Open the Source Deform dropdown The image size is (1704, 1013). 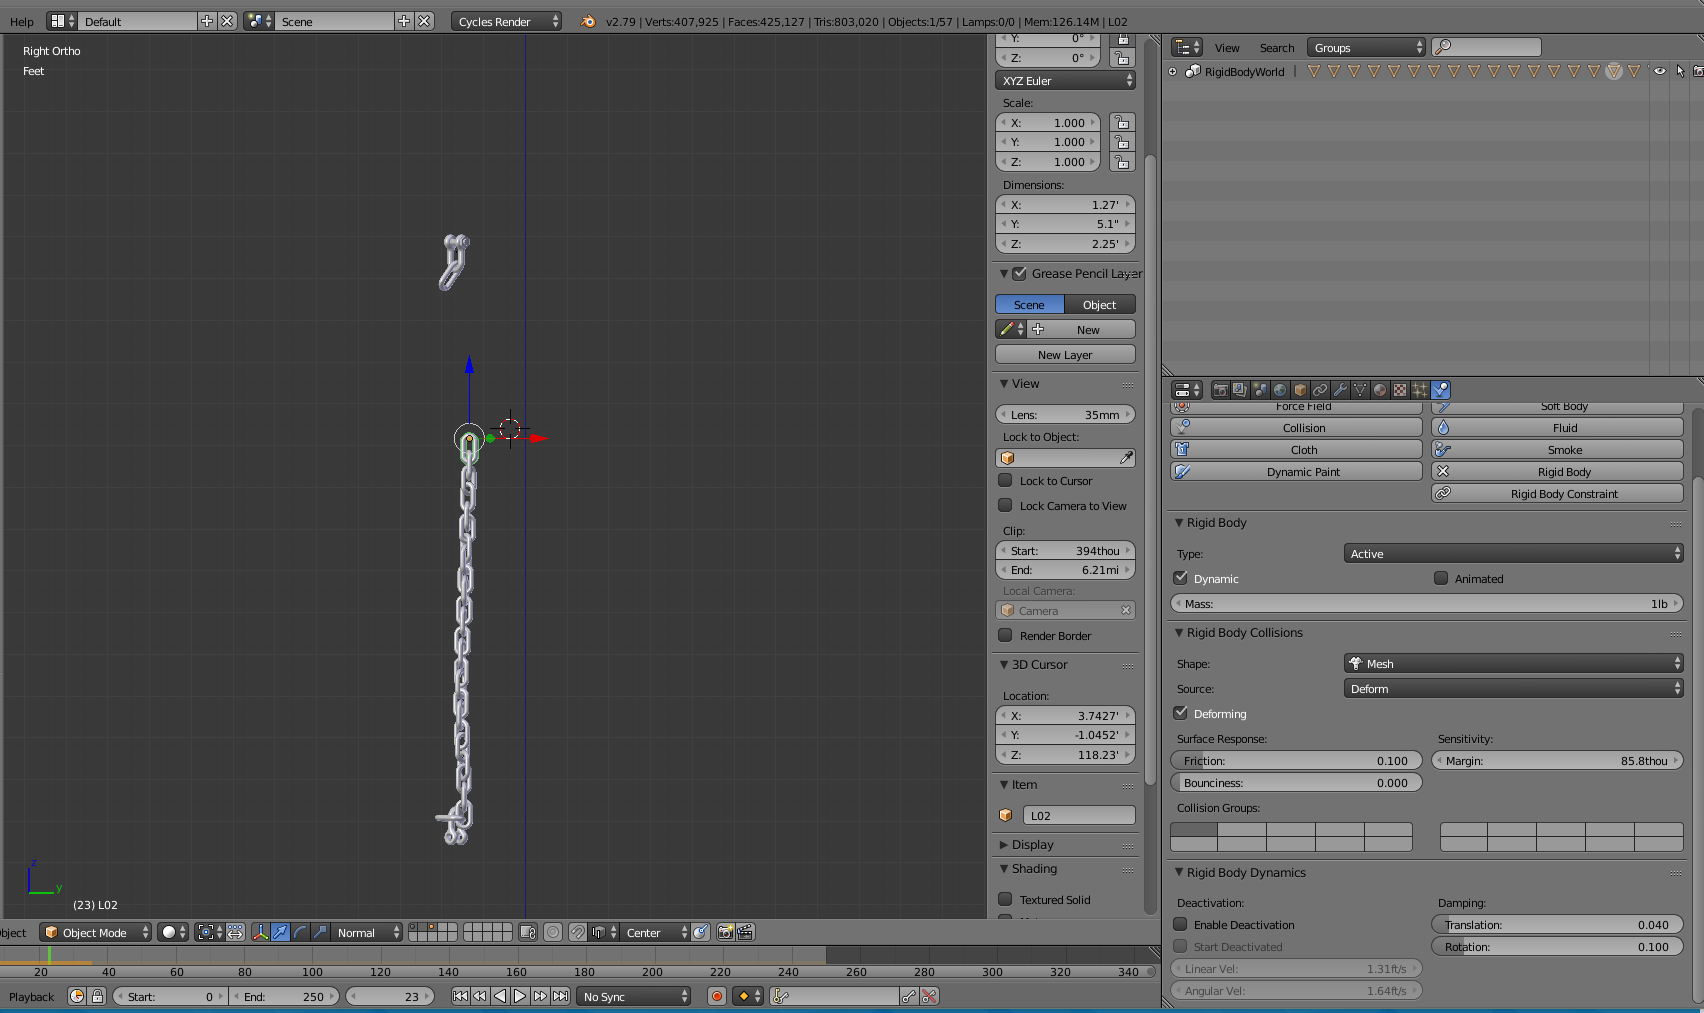tap(1514, 688)
